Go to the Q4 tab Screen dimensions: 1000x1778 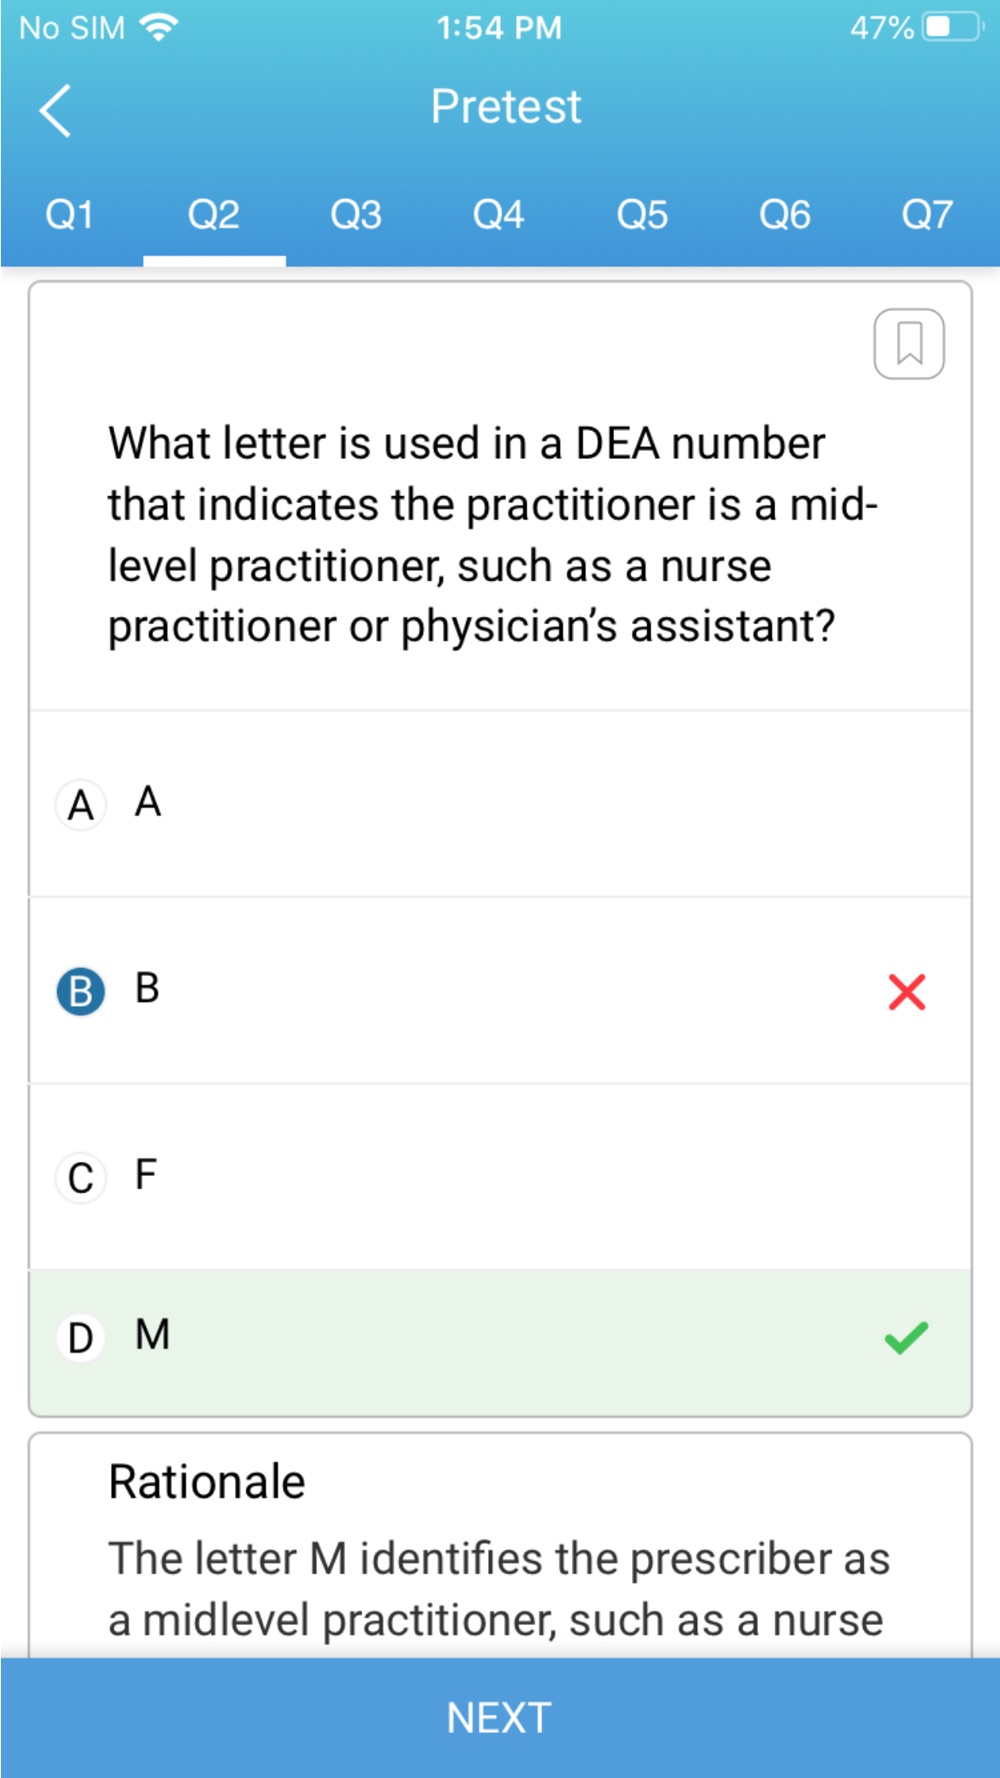pos(498,215)
